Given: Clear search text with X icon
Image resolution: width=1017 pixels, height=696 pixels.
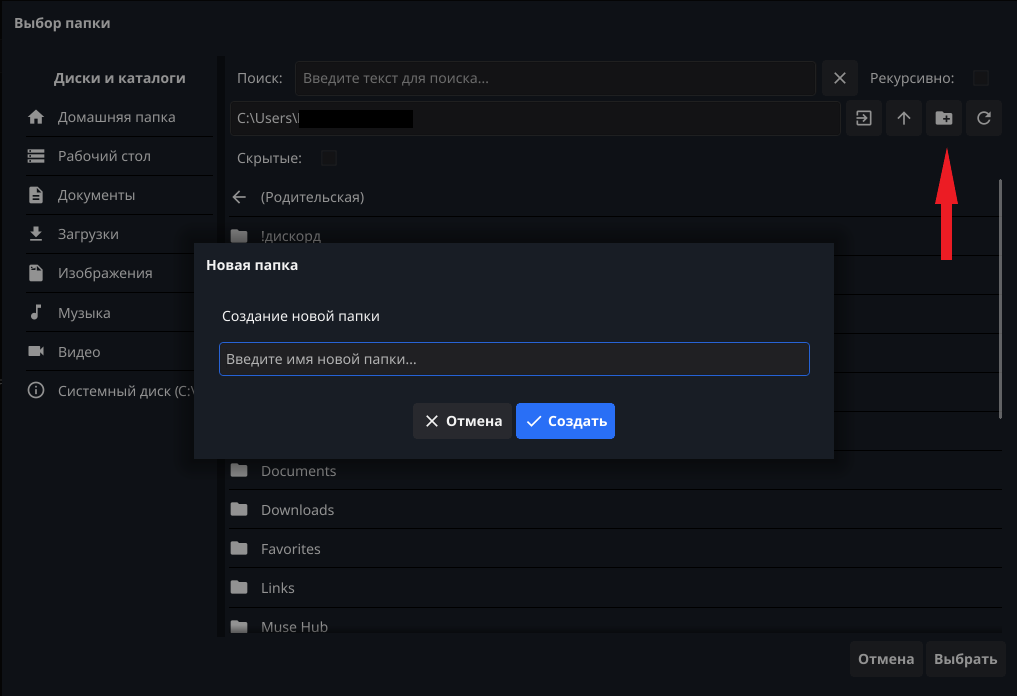Looking at the screenshot, I should 840,78.
